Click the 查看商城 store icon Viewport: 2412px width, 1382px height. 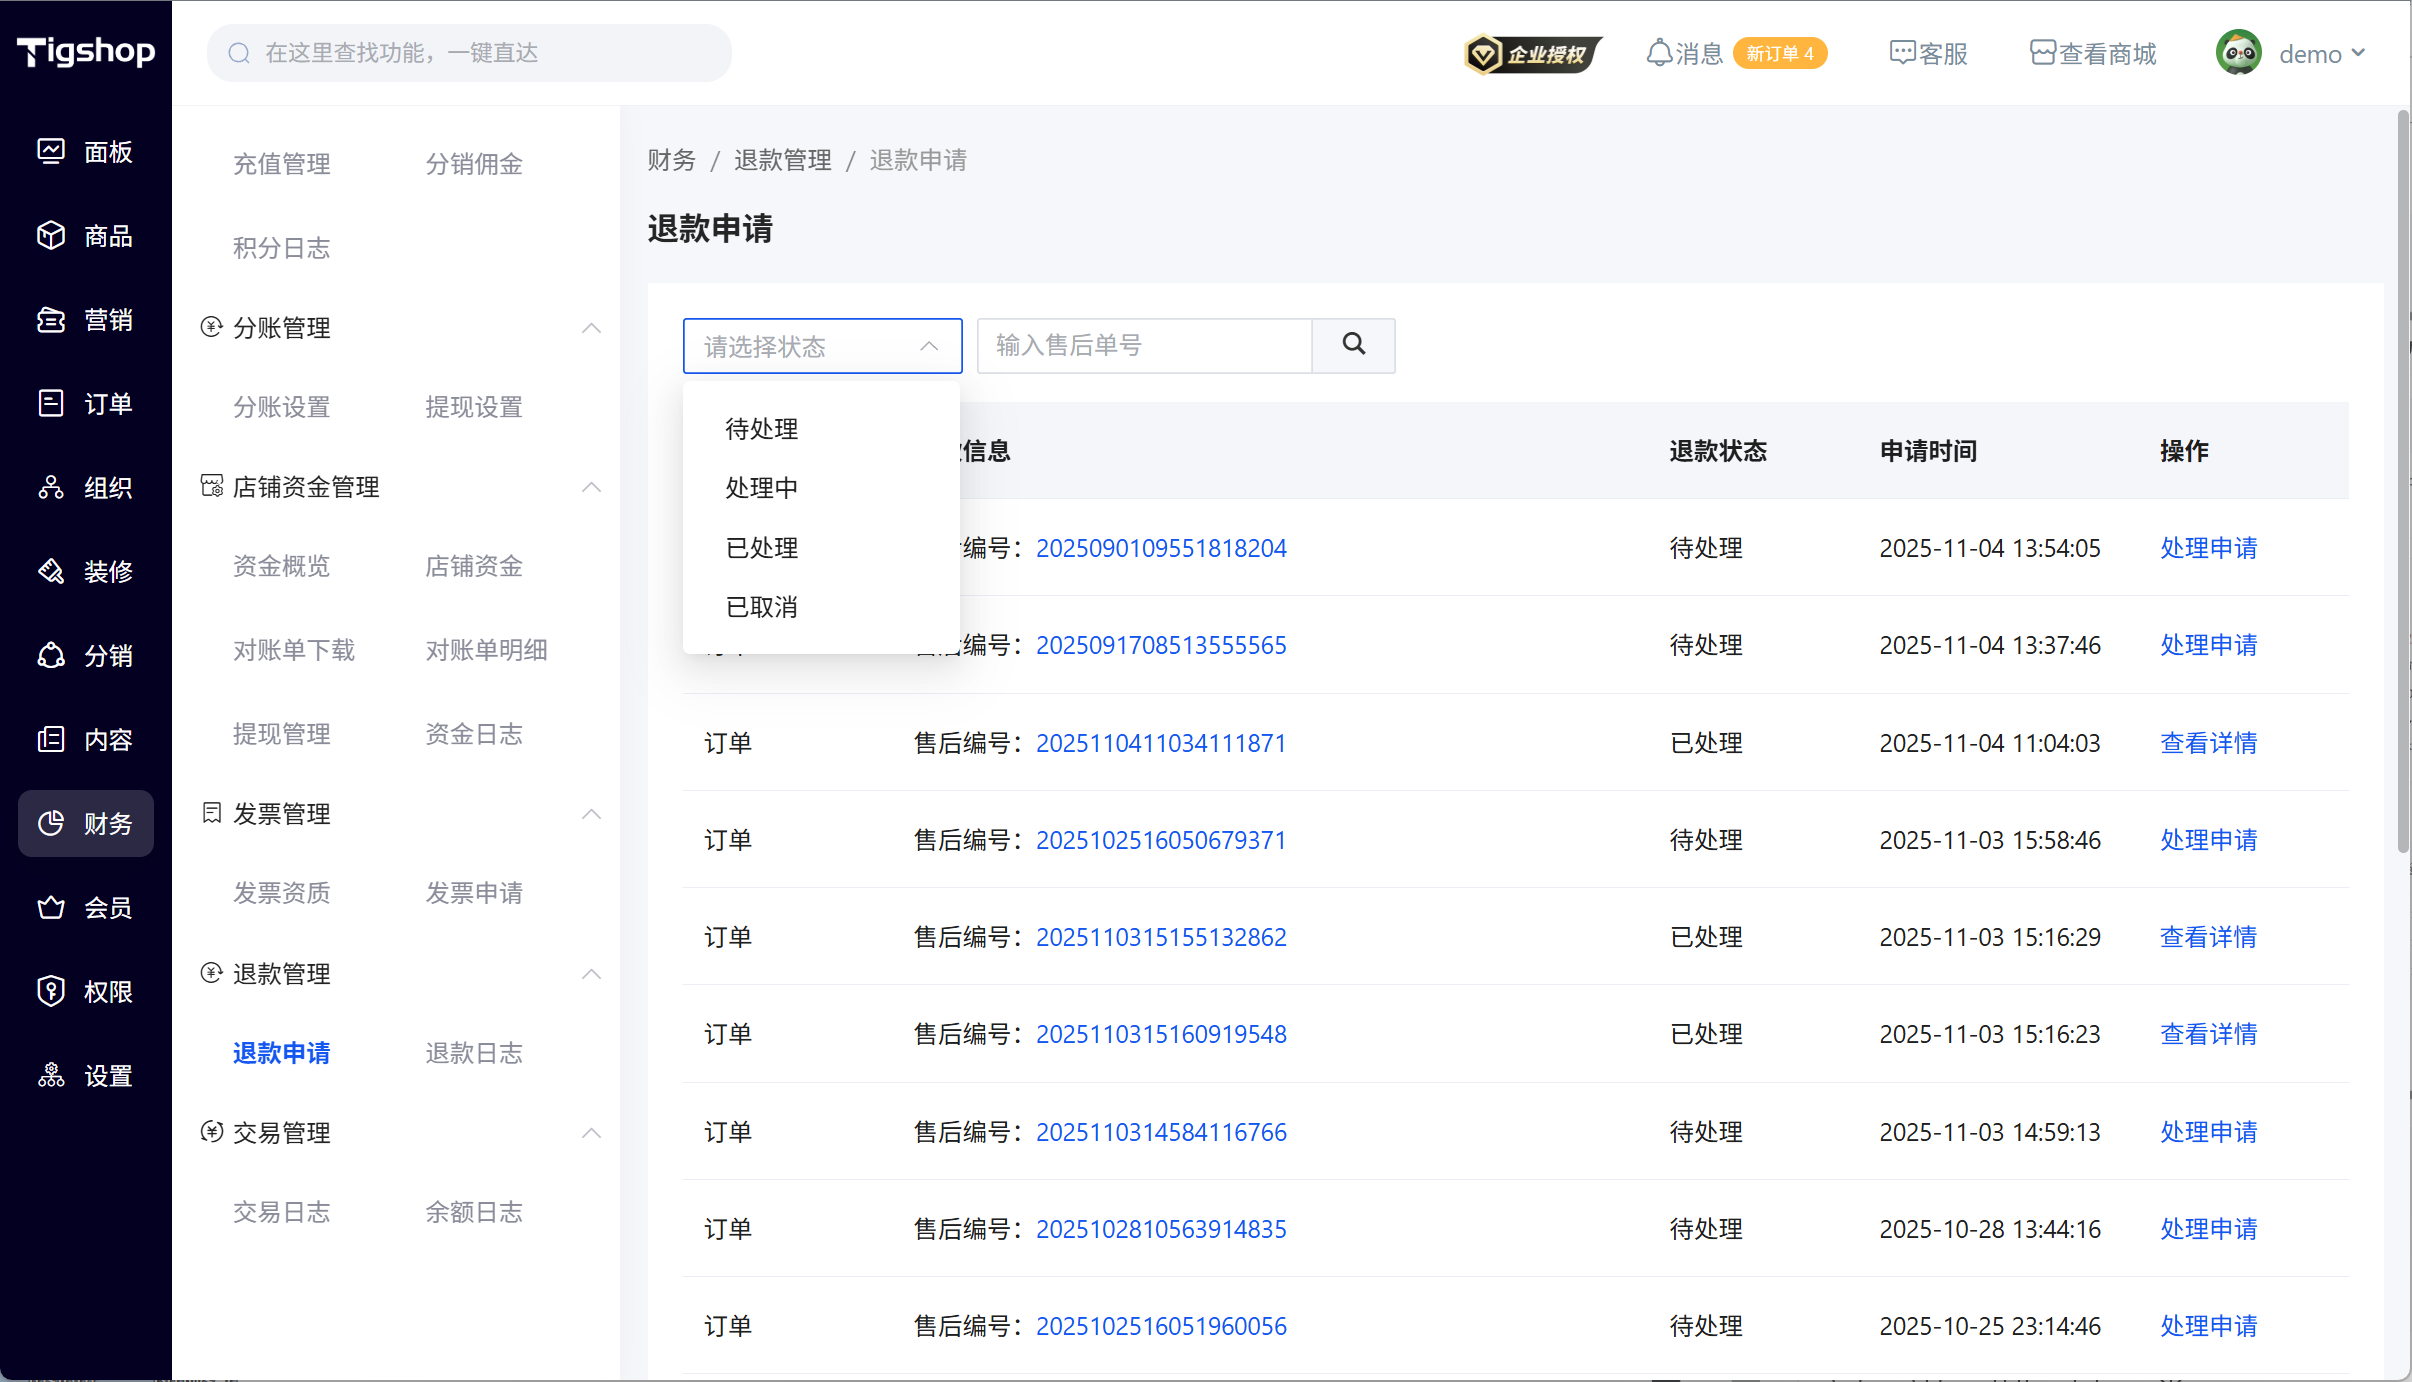pyautogui.click(x=2042, y=53)
